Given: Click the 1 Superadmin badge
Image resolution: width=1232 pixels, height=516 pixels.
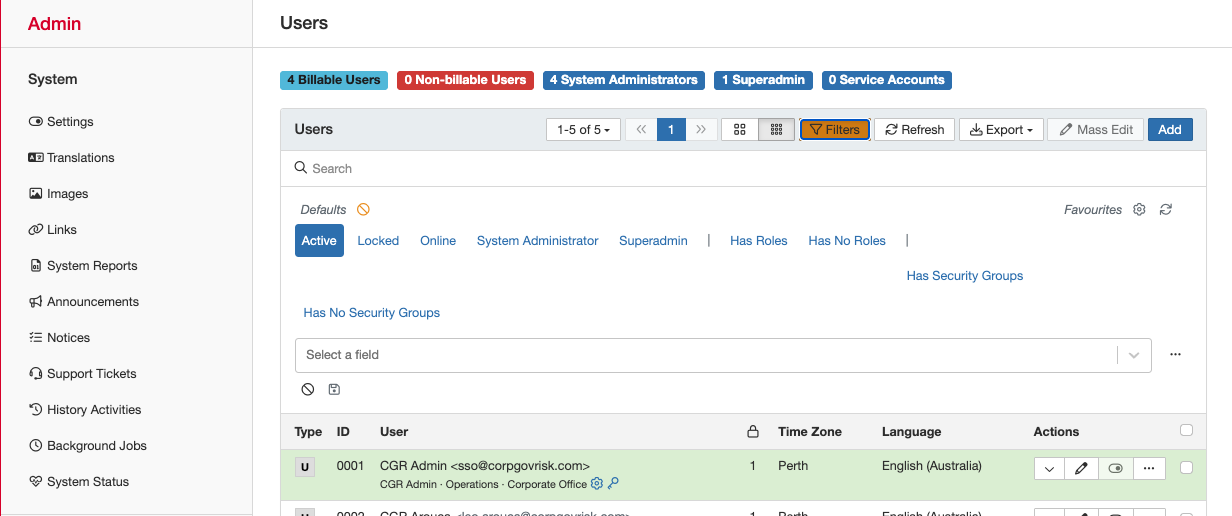Looking at the screenshot, I should coord(763,80).
